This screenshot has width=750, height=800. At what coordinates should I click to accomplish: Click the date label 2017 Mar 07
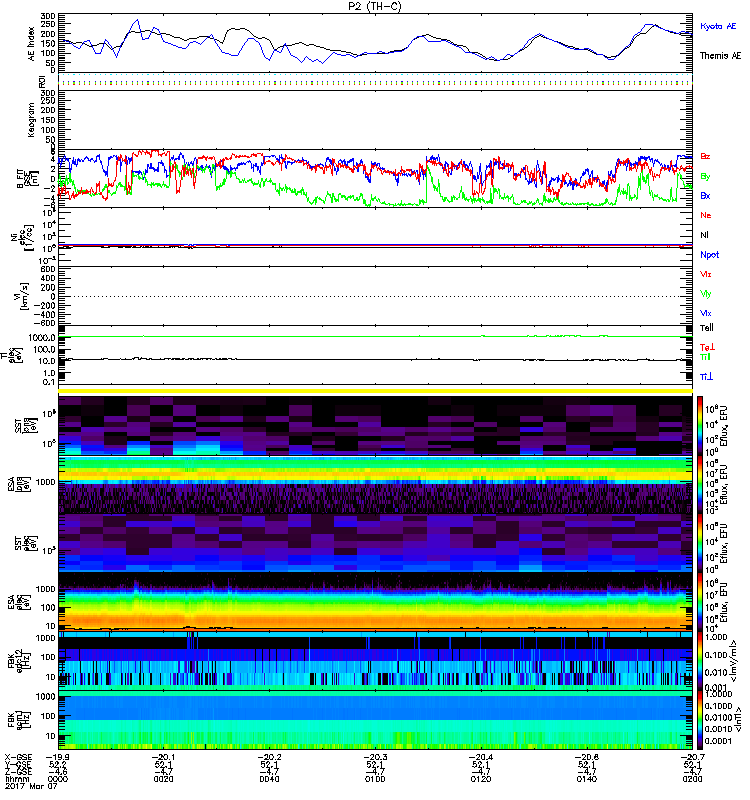[x=31, y=786]
